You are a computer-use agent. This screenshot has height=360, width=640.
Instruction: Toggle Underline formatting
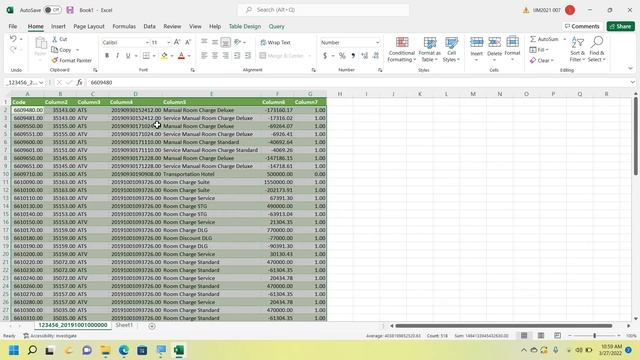tap(128, 56)
